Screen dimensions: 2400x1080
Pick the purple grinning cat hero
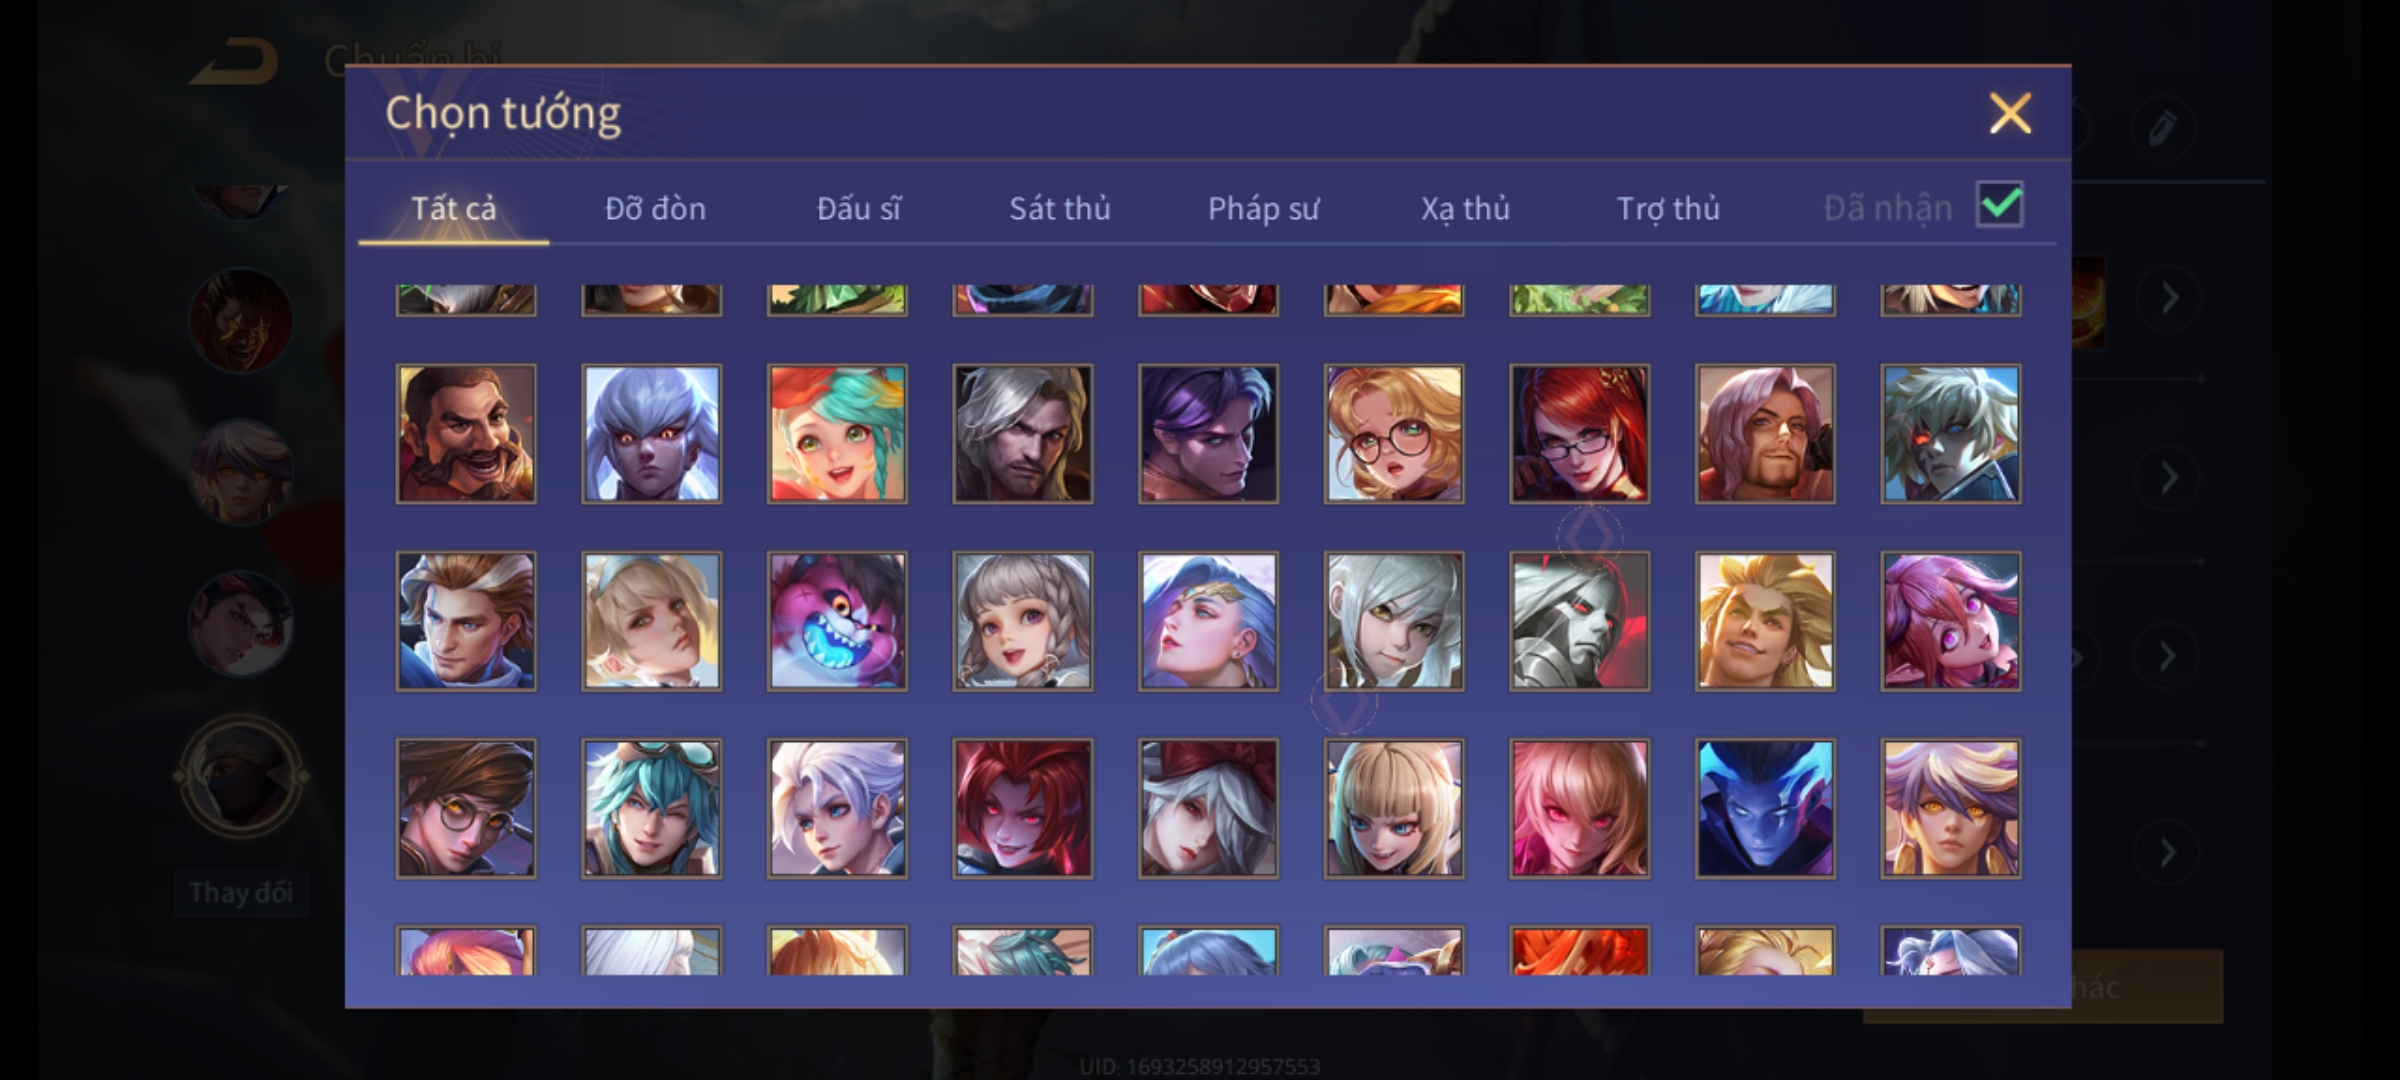(x=837, y=621)
